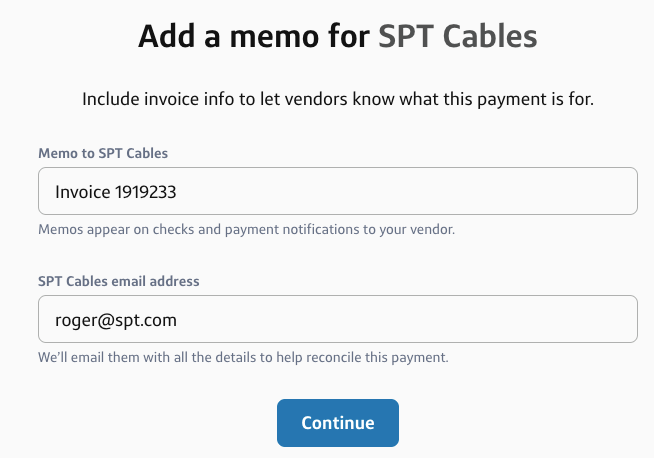Screen dimensions: 654x458
Task: Click 'roger' in the email address field
Action: point(74,319)
